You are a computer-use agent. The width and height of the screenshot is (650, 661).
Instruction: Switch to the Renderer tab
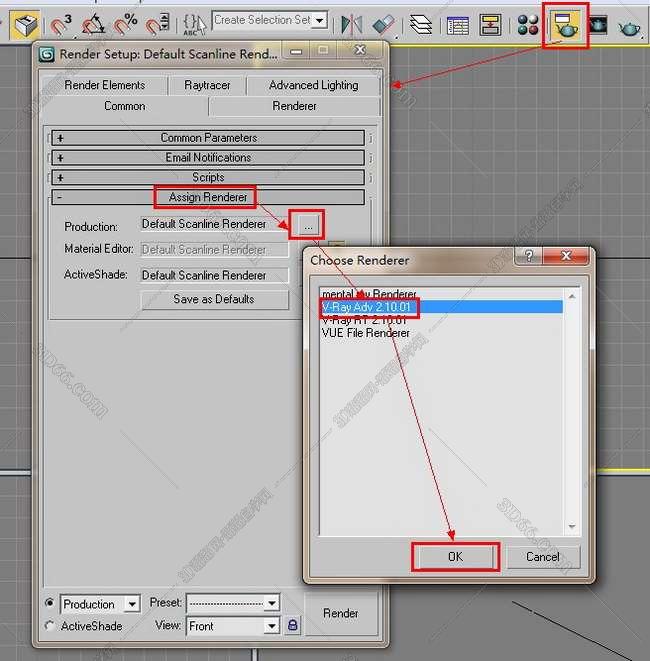point(295,106)
